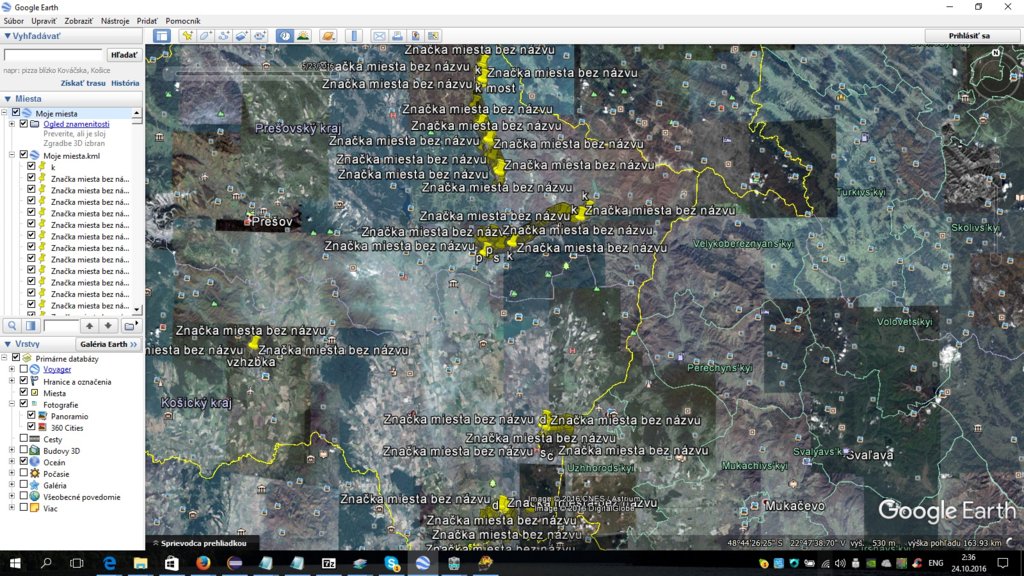This screenshot has height=576, width=1024.
Task: Open the Sprievodca prehliadkou tour guide bar
Action: pyautogui.click(x=199, y=543)
